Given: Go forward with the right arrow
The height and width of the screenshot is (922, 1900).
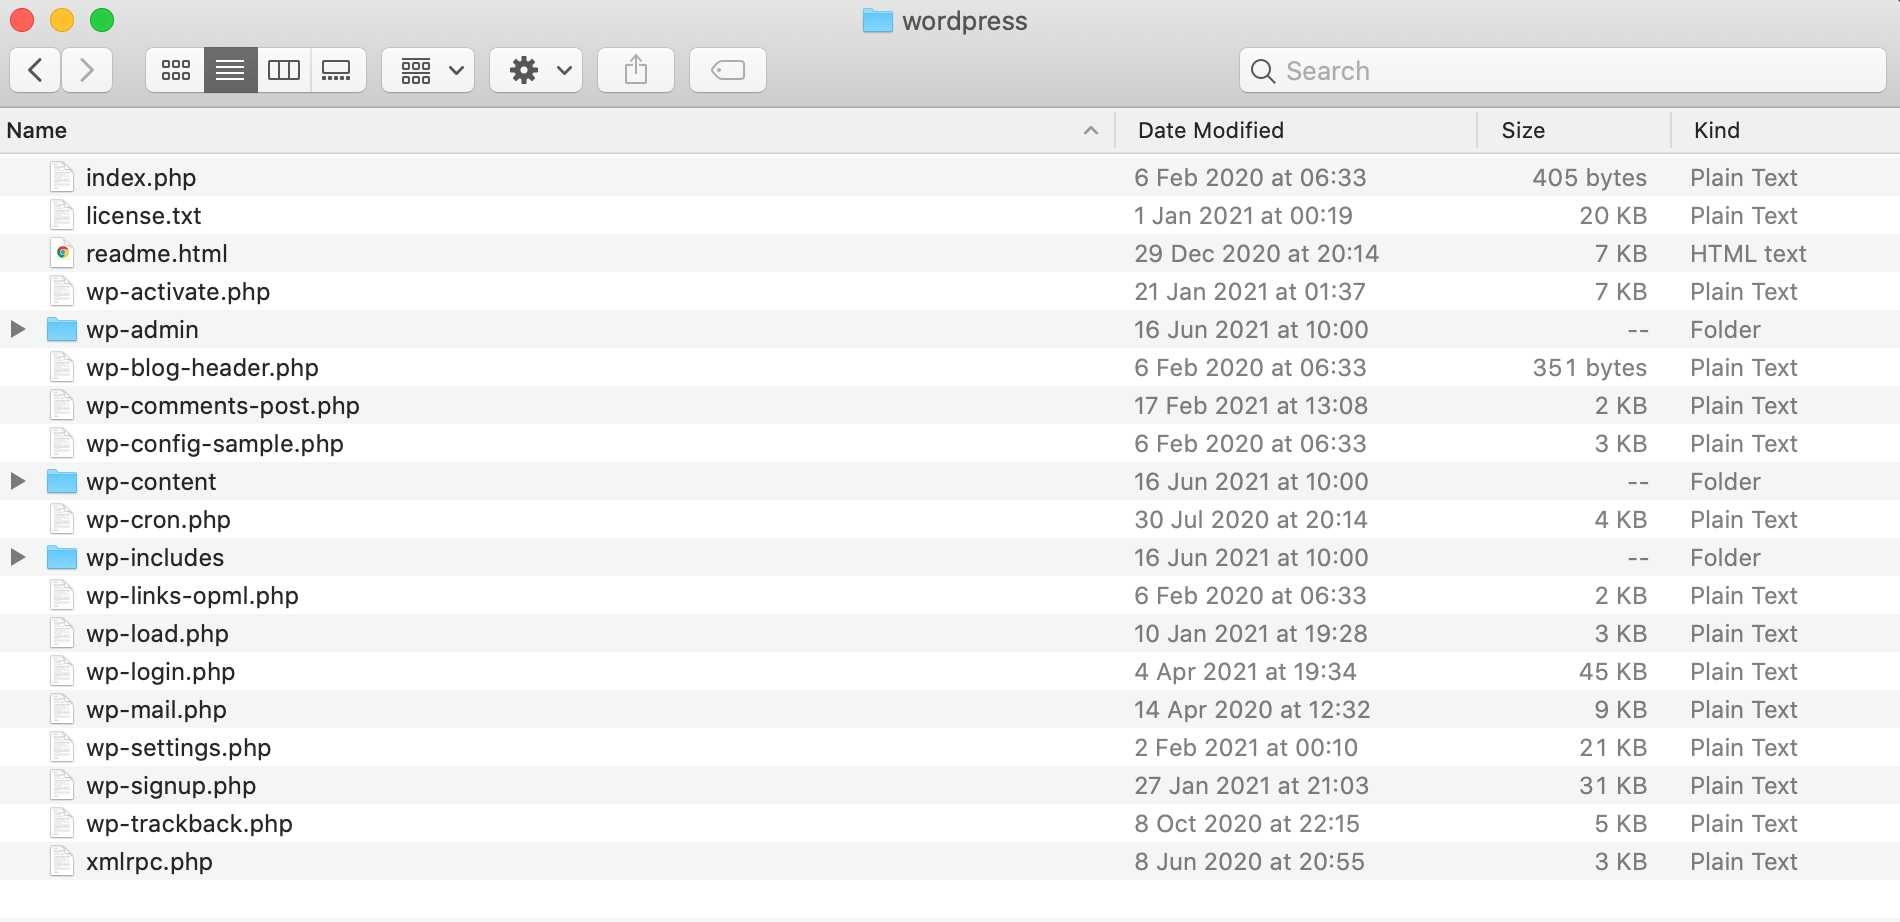Looking at the screenshot, I should pyautogui.click(x=87, y=70).
